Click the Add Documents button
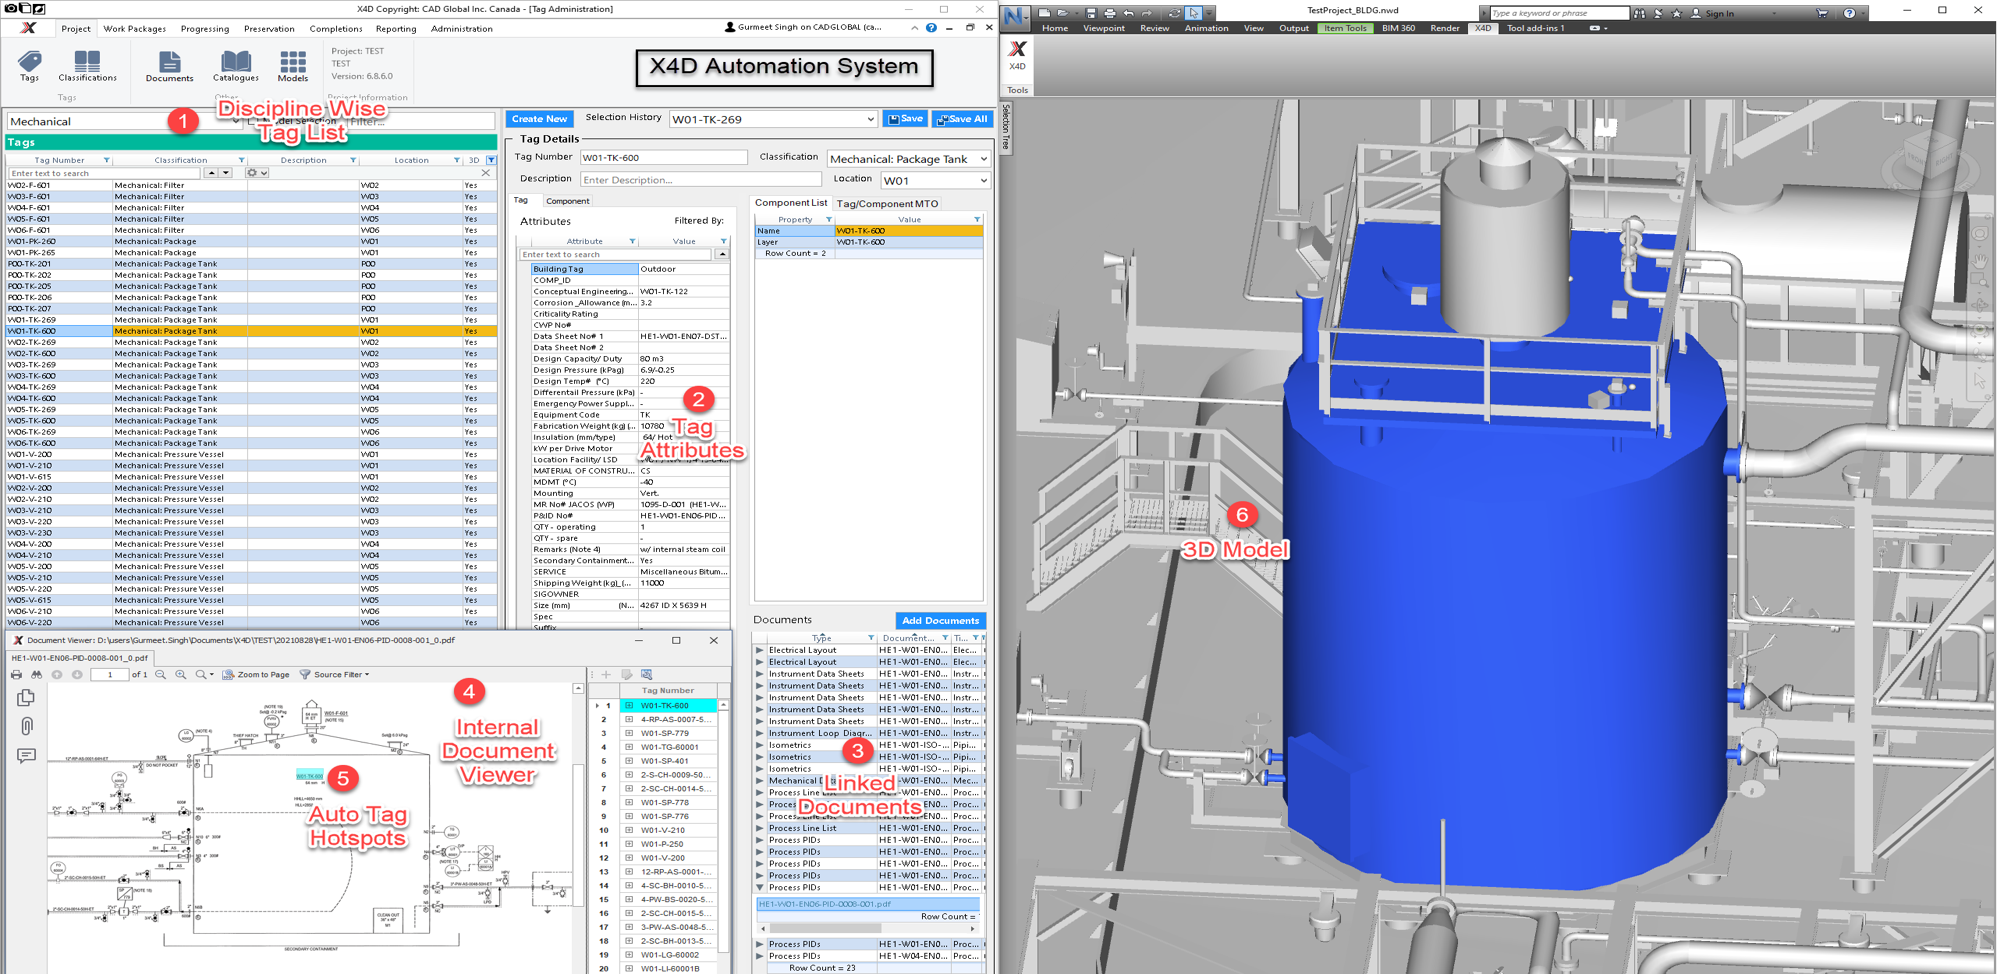Screen dimensions: 1997x974 pos(940,621)
